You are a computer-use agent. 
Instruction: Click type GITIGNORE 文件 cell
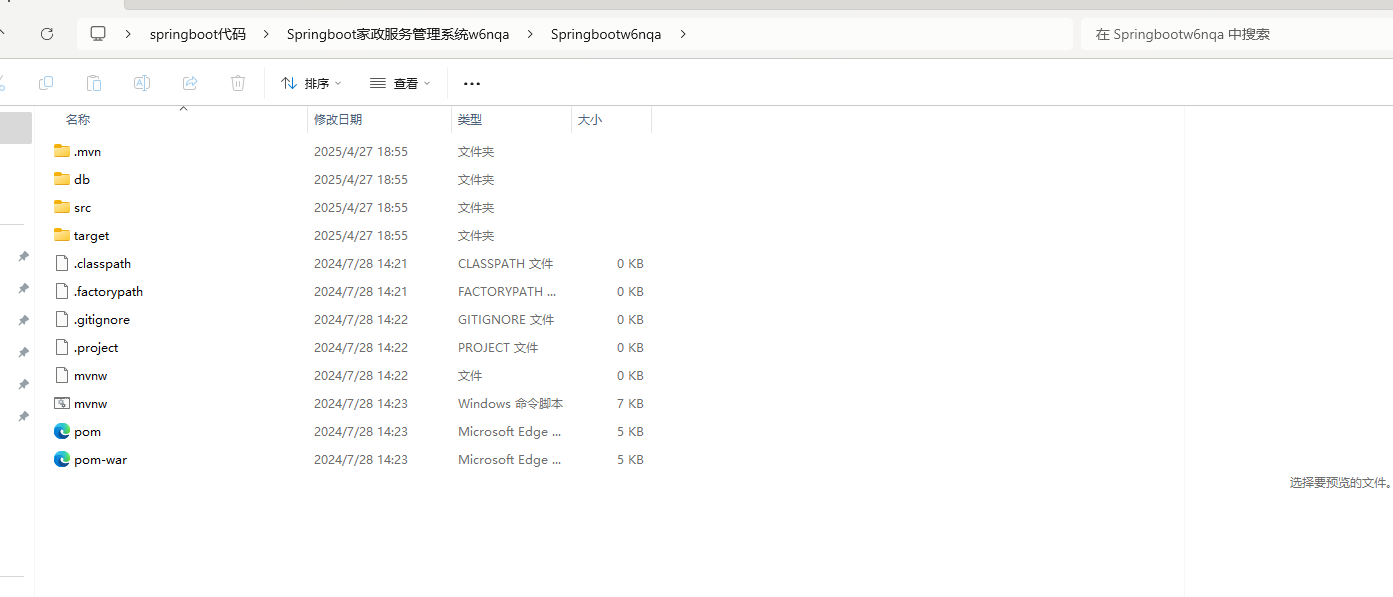point(506,320)
